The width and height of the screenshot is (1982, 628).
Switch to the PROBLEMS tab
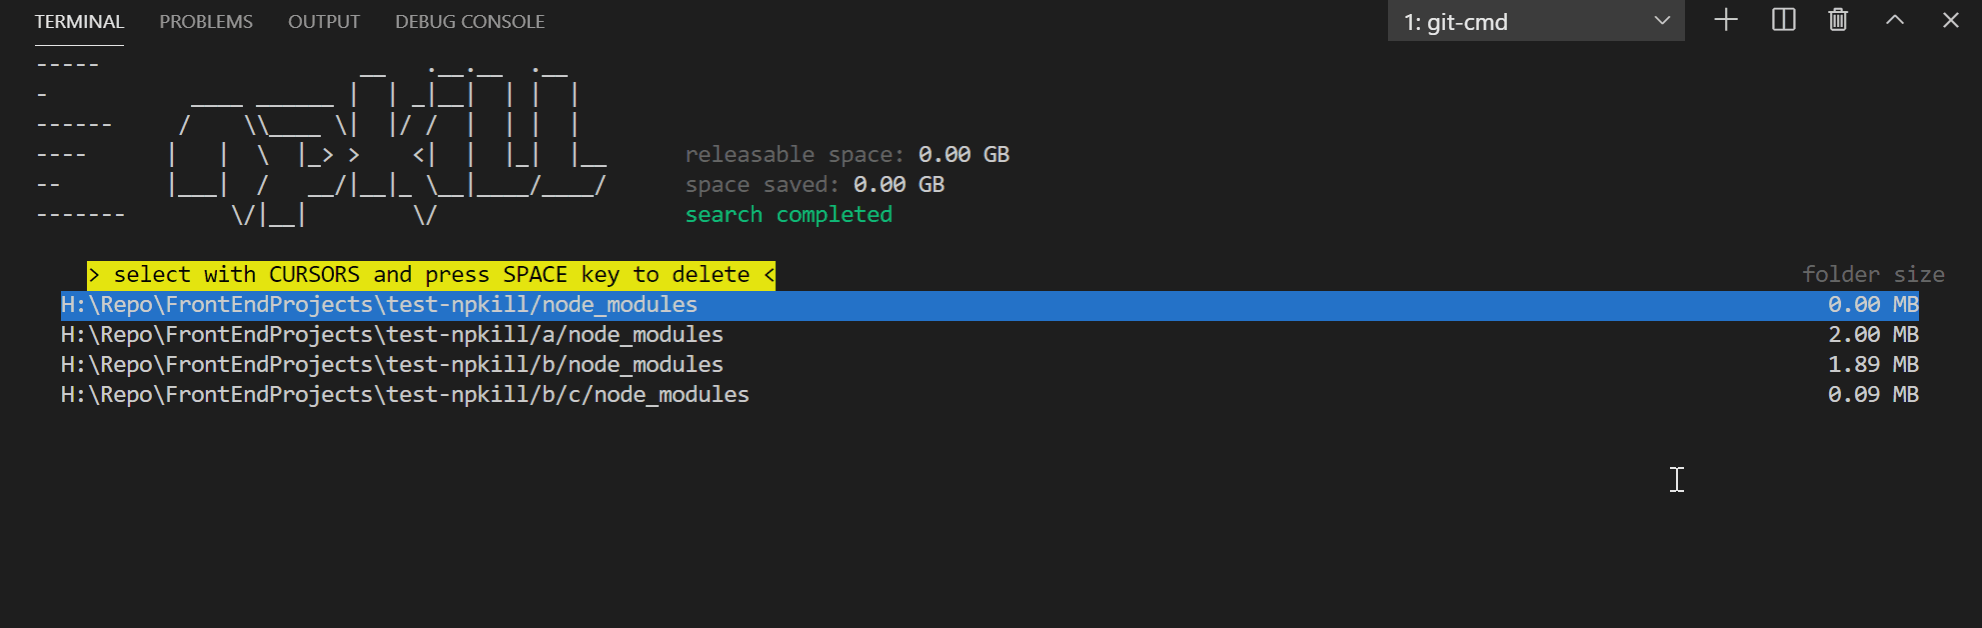(205, 21)
